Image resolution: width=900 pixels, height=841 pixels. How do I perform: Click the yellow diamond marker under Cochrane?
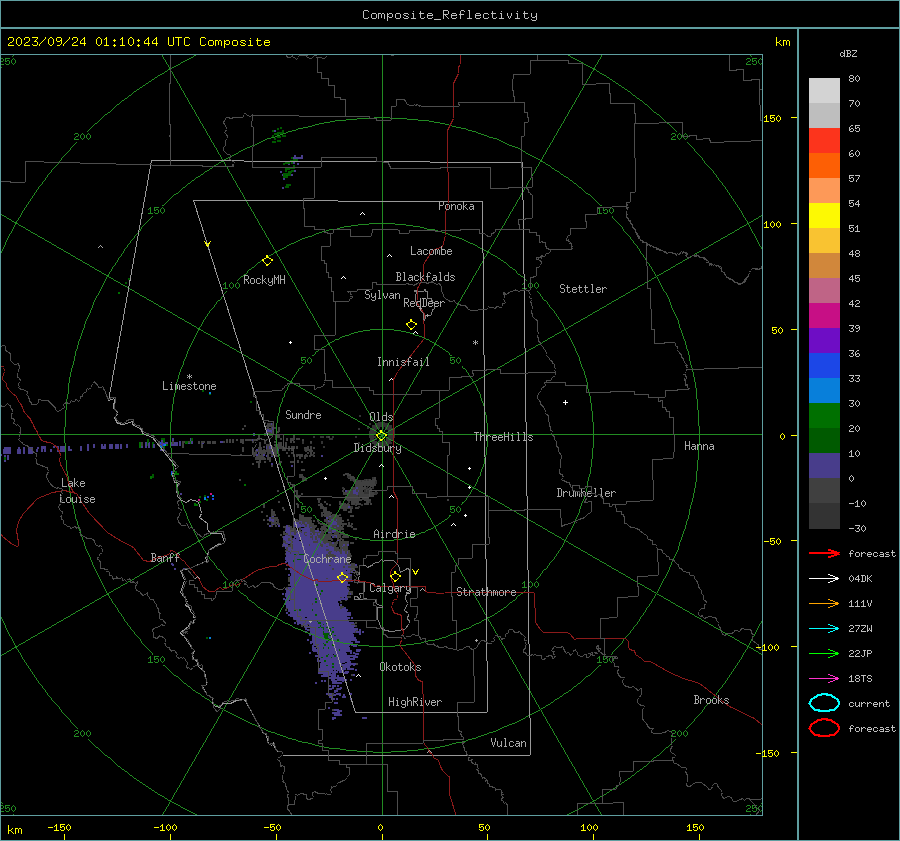pos(342,577)
